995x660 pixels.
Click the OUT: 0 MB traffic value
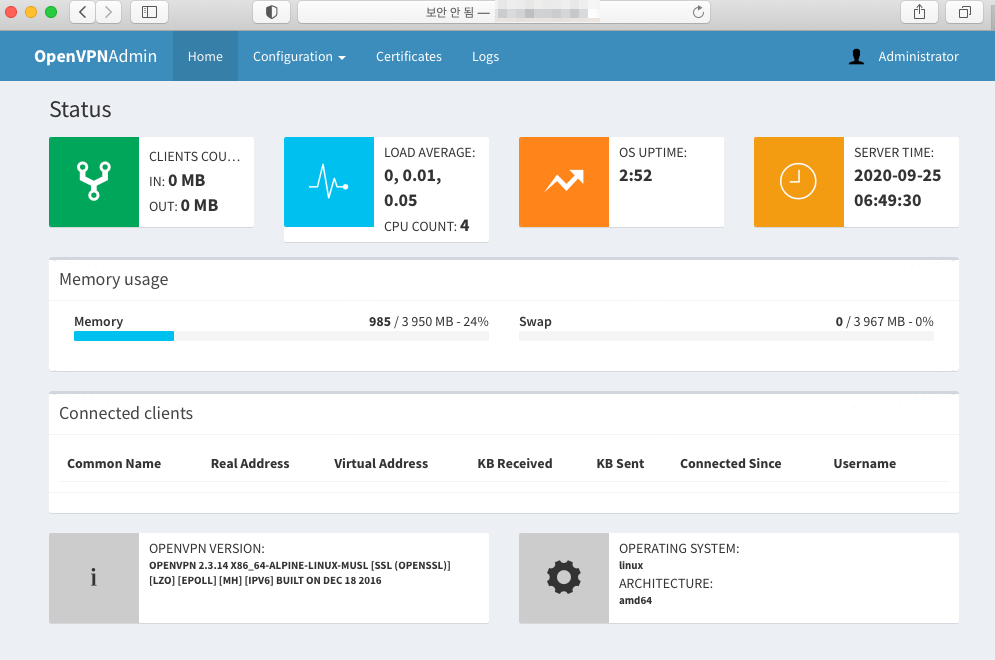coord(183,206)
